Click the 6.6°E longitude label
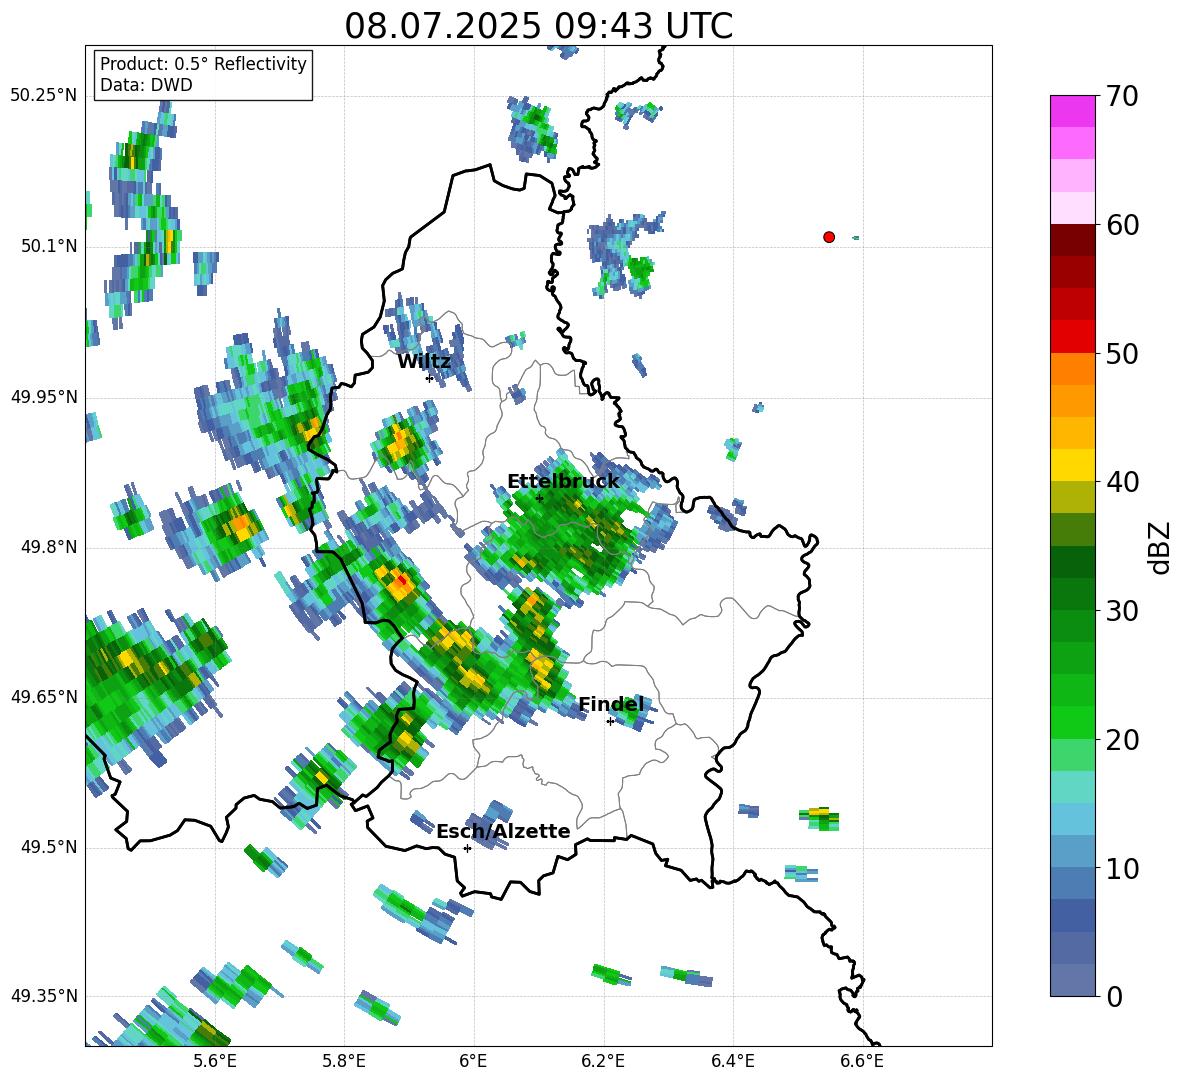 (x=862, y=1061)
